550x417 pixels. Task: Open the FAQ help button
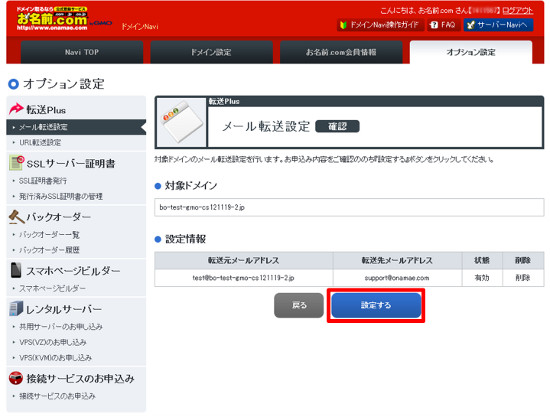[x=443, y=25]
